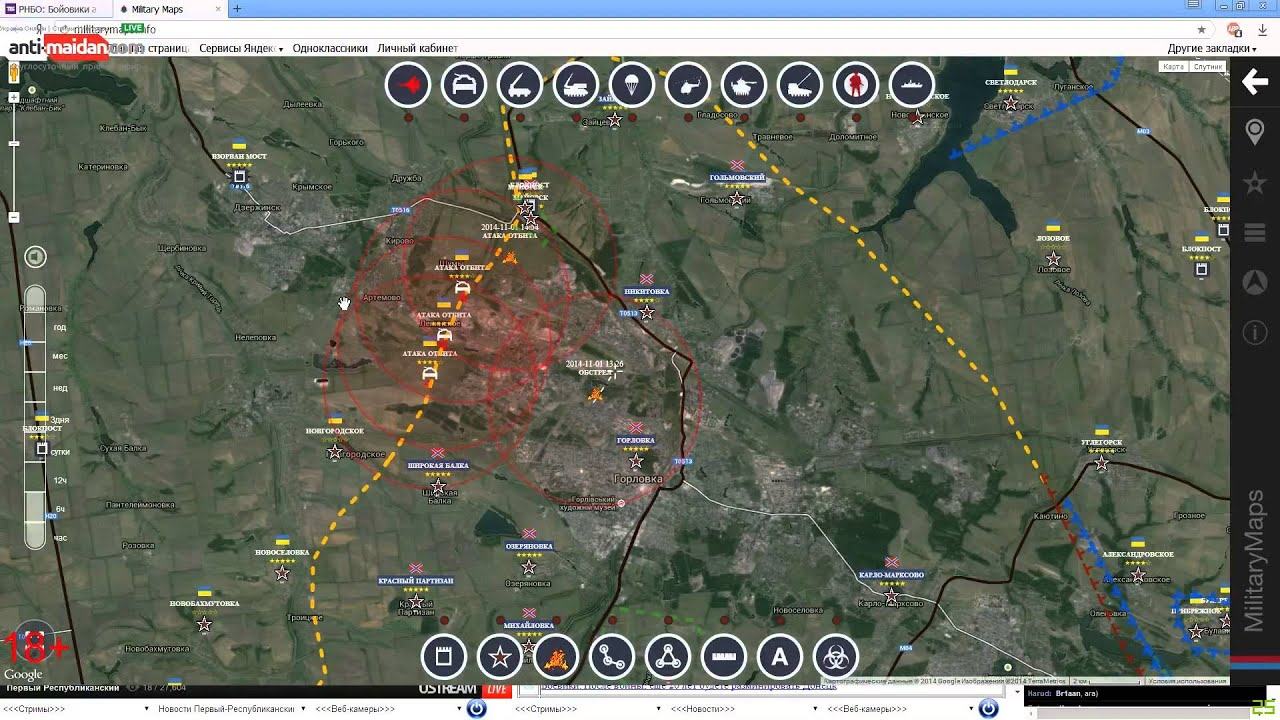Select the checkpoint block icon in bottom toolbar
Screen dimensions: 1280x720
pos(444,657)
